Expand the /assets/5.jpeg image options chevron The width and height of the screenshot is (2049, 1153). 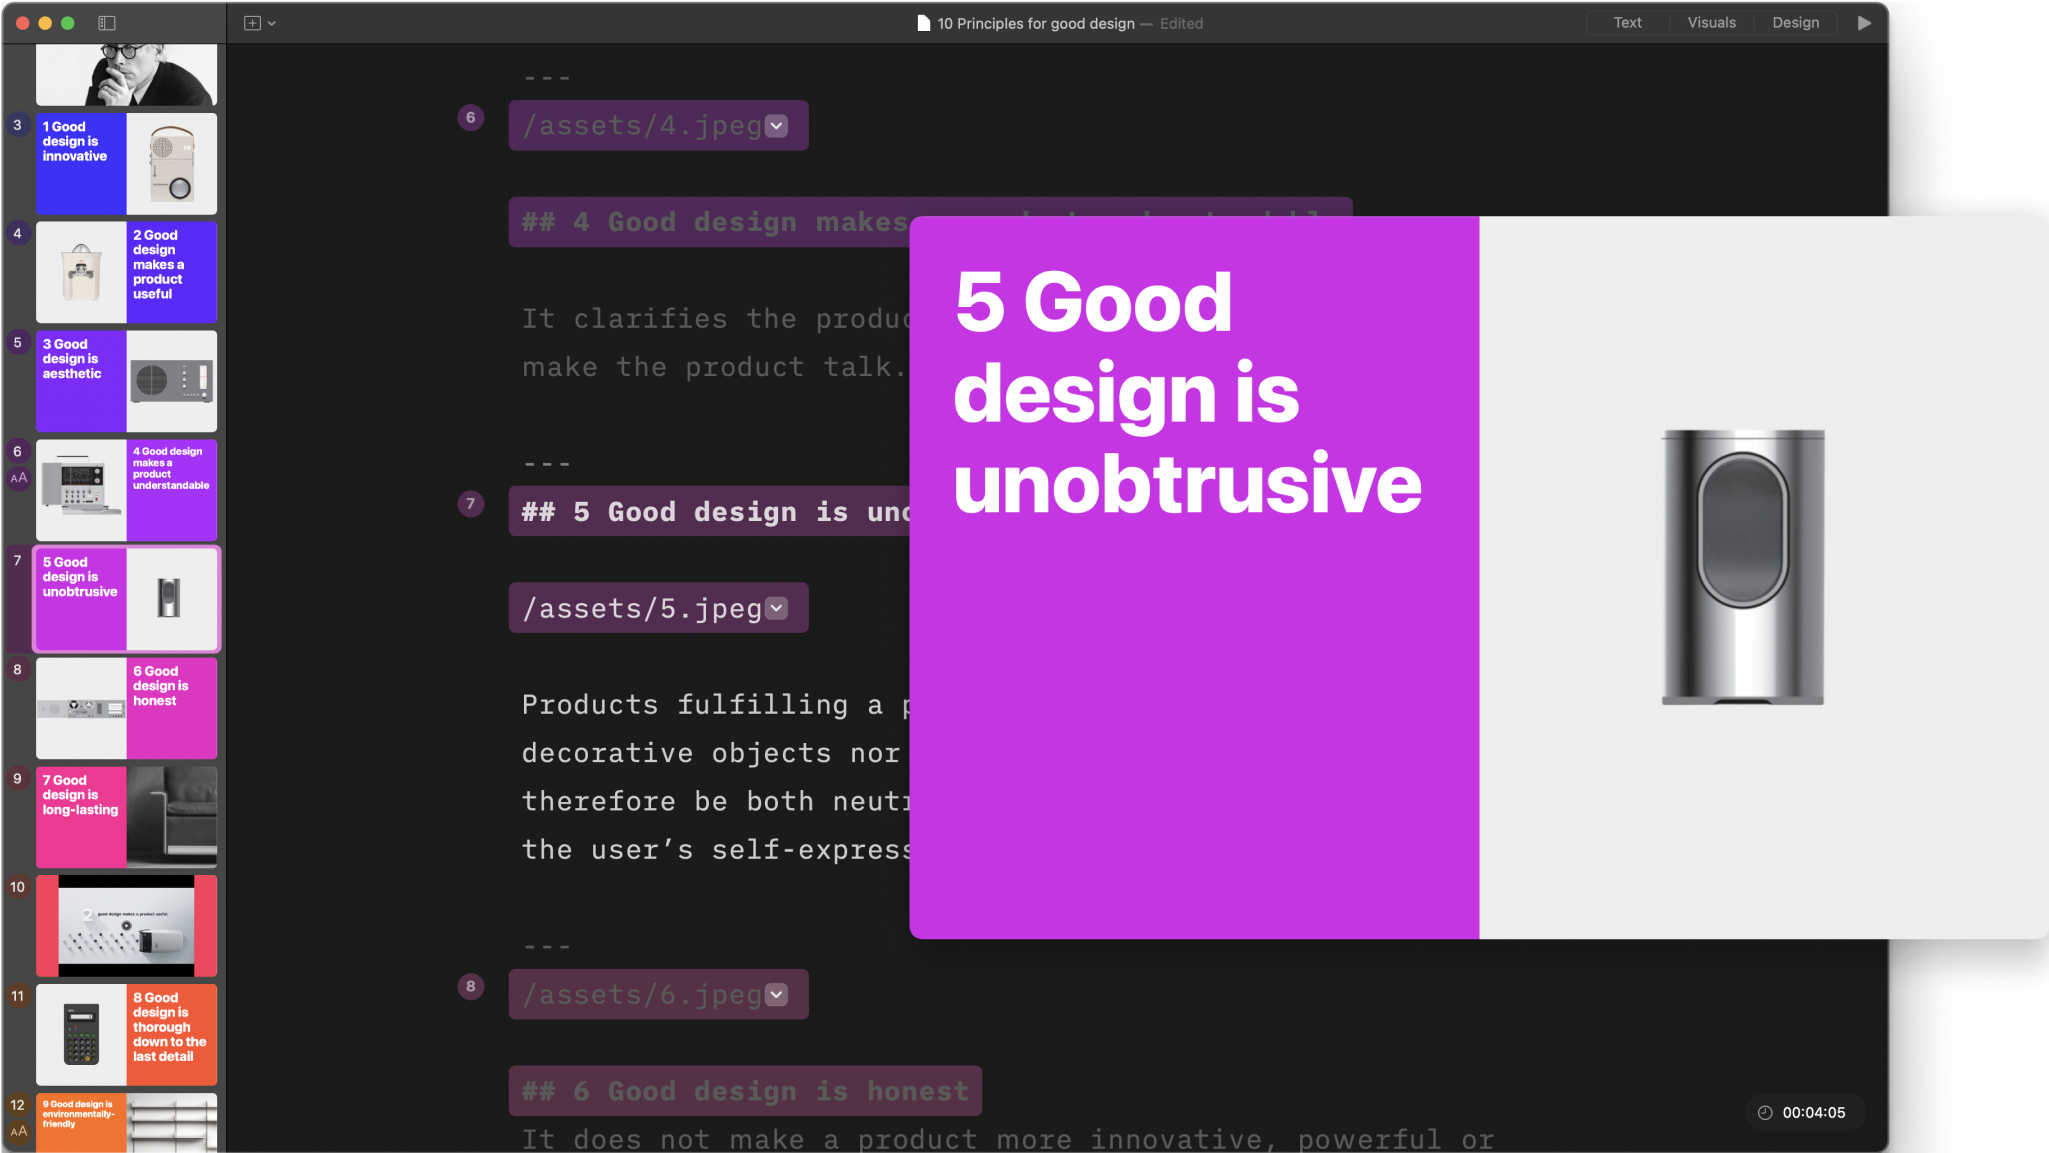775,607
